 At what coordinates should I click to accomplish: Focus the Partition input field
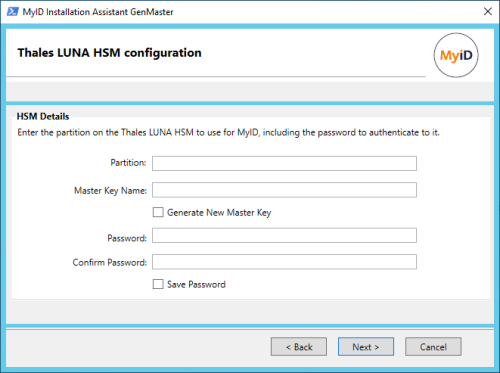point(284,163)
